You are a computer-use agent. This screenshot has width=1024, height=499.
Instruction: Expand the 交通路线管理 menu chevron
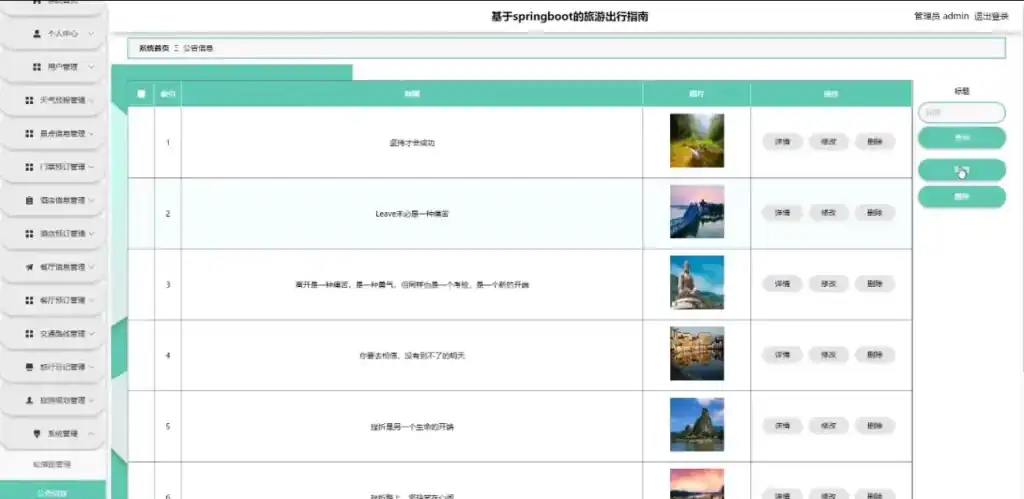(91, 334)
